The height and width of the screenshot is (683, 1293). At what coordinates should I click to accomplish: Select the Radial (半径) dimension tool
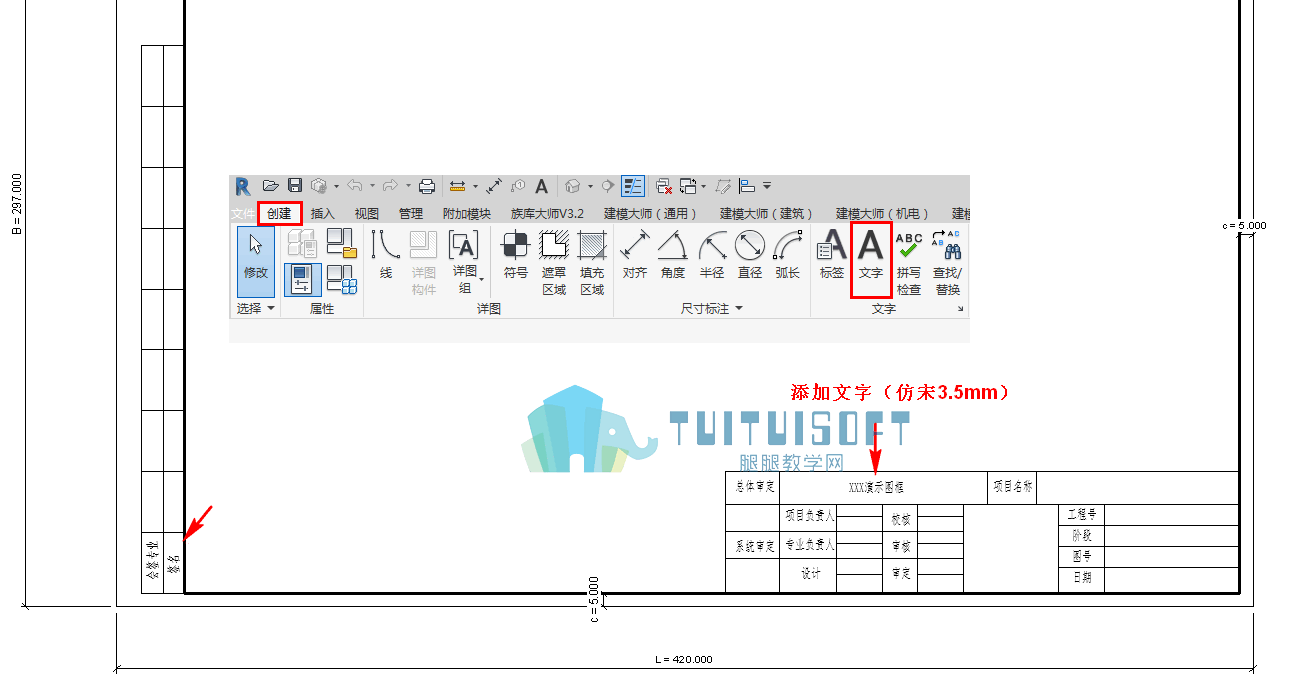712,254
